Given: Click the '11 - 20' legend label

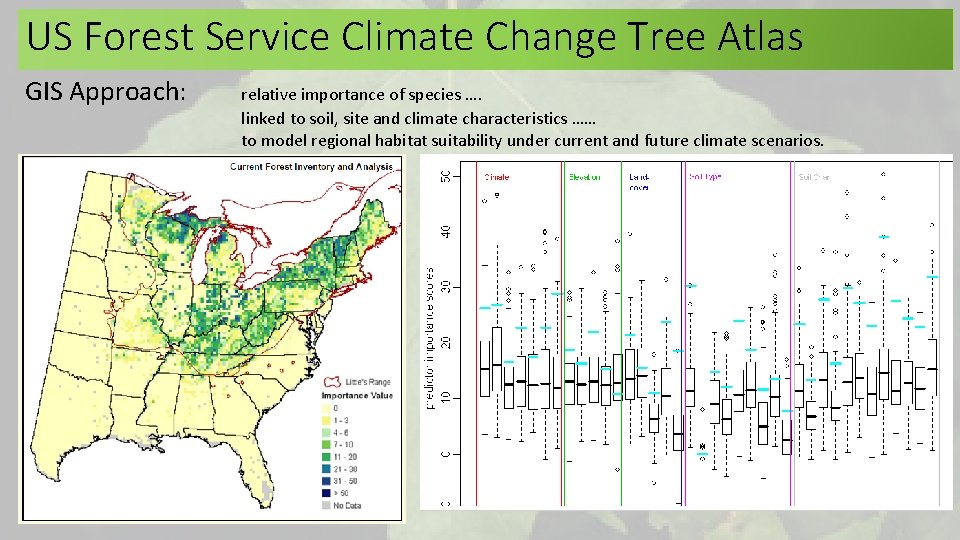Looking at the screenshot, I should (345, 457).
